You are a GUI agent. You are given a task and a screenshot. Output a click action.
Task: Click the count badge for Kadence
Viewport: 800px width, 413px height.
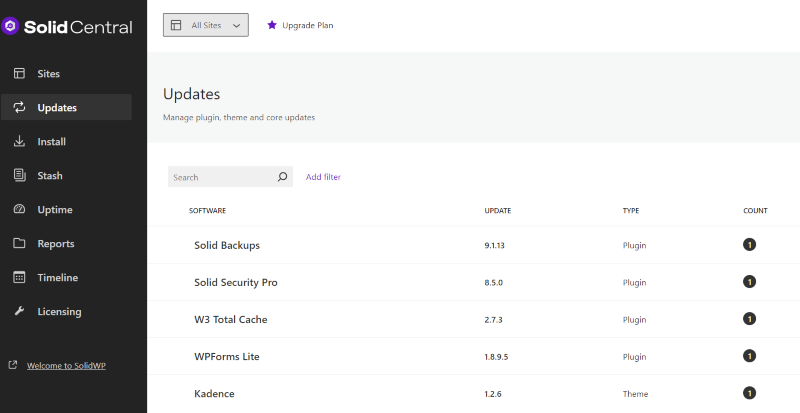(749, 393)
